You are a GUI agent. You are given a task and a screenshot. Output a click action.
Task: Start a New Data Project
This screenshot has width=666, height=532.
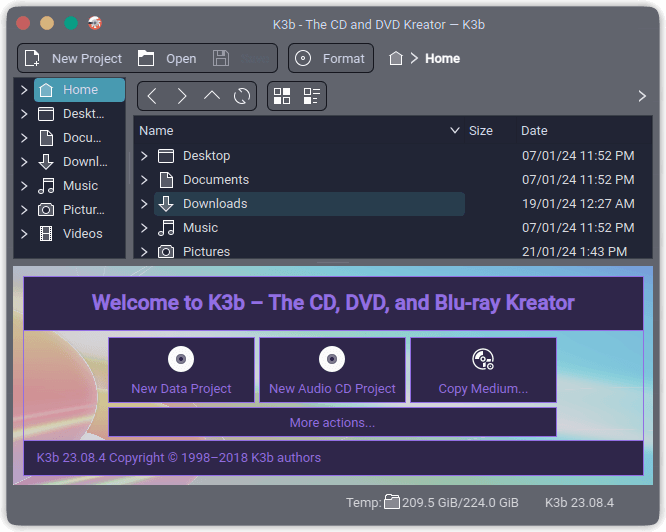point(181,370)
